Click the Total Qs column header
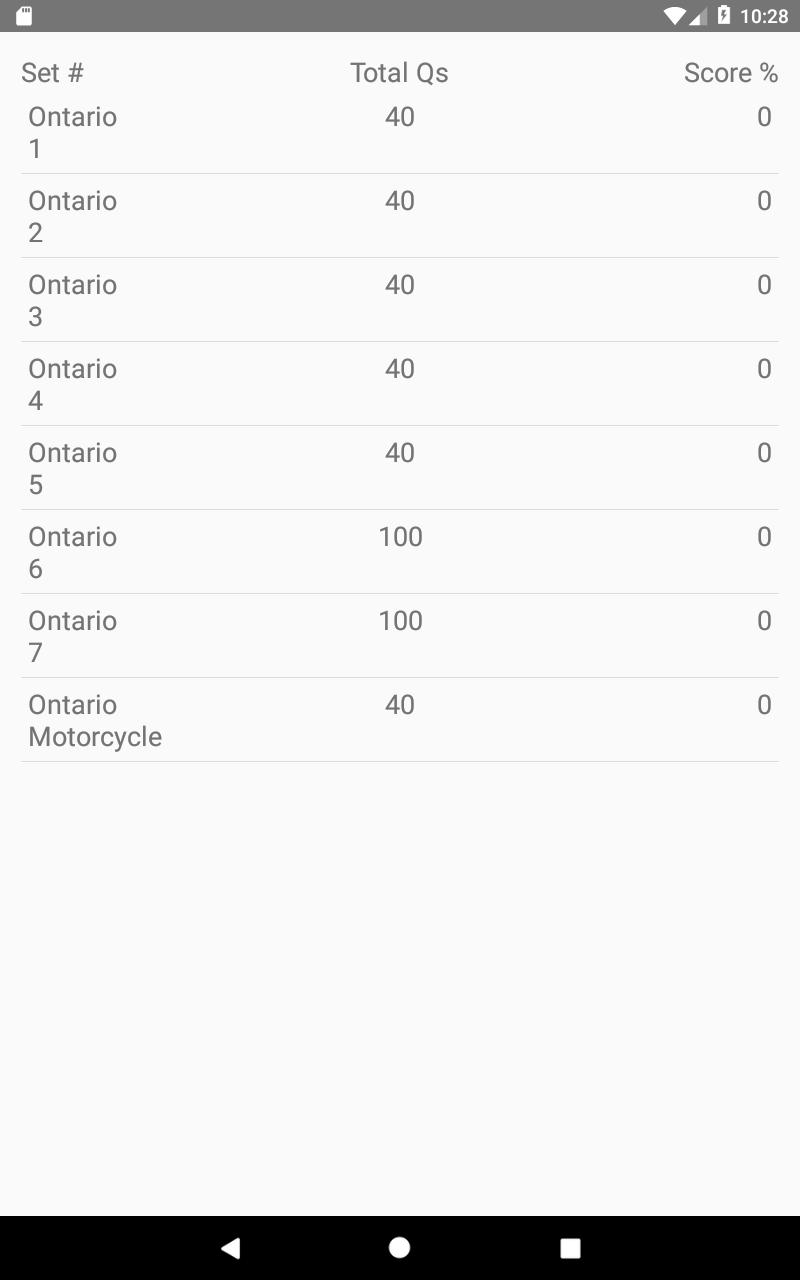This screenshot has width=800, height=1280. point(399,73)
